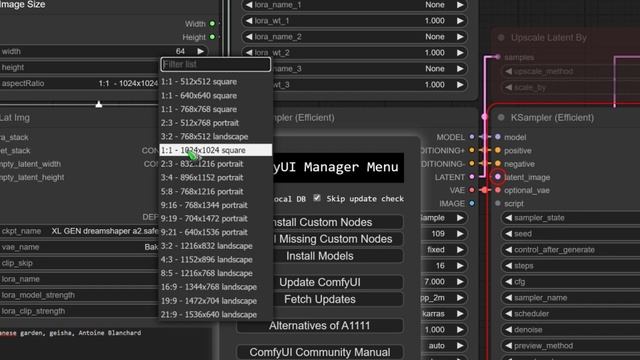Click KSampler positive input socket
The height and width of the screenshot is (360, 640).
coord(498,150)
